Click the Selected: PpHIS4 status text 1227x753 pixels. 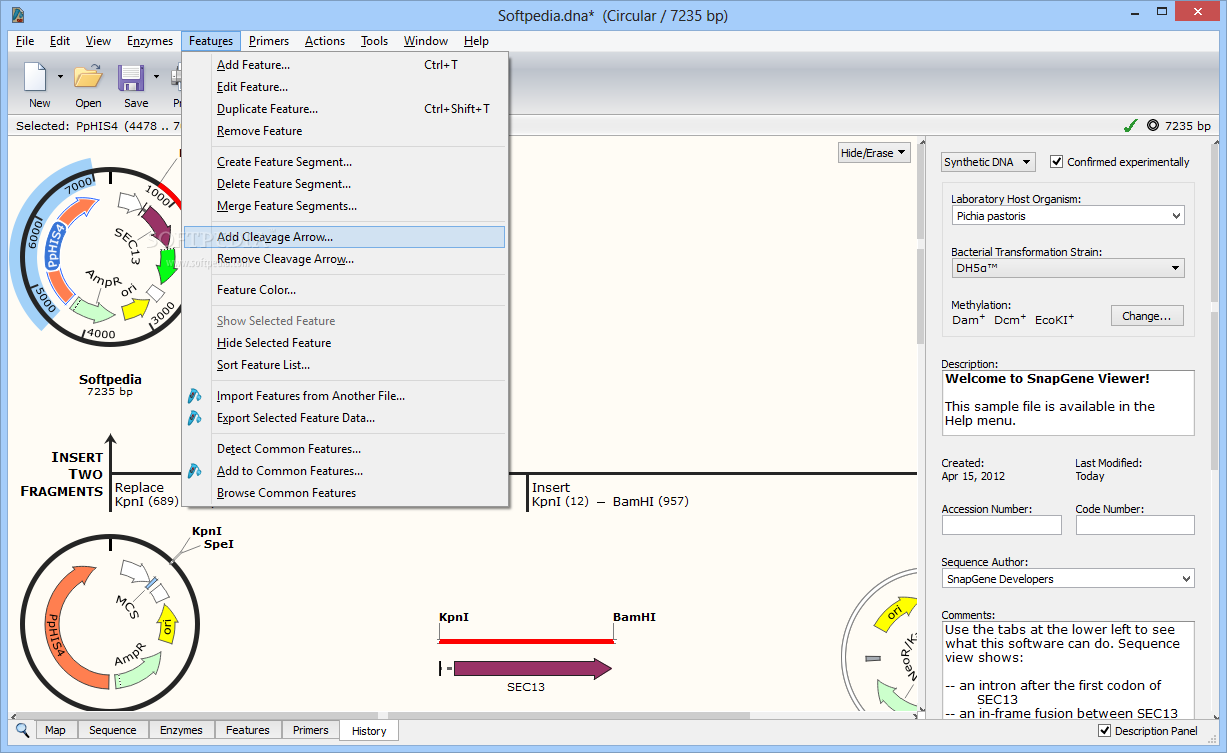(x=98, y=126)
